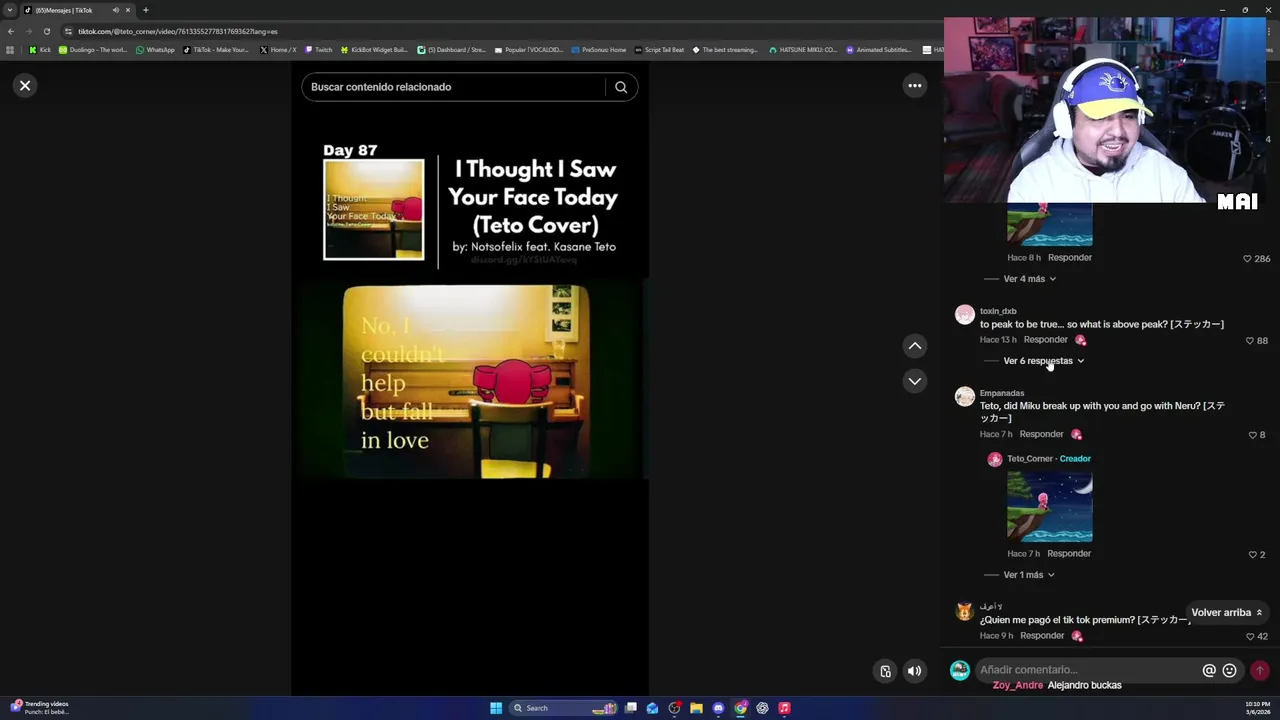Screen dimensions: 1280x720
Task: Open the emoji picker in comment box
Action: point(1229,671)
